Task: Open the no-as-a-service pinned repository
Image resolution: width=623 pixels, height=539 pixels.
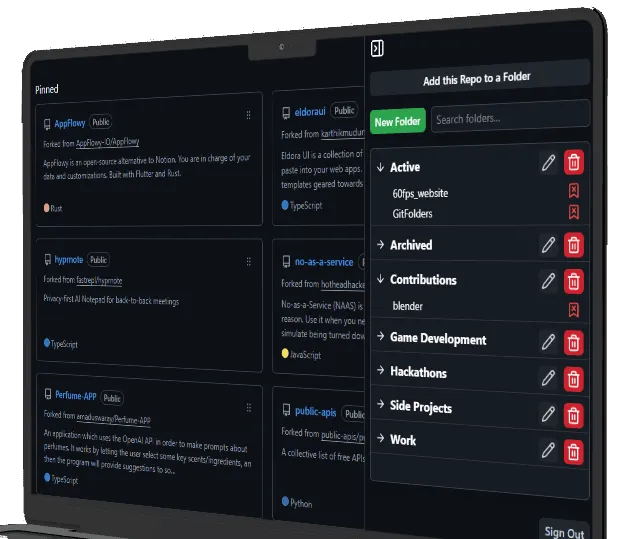Action: pos(324,262)
